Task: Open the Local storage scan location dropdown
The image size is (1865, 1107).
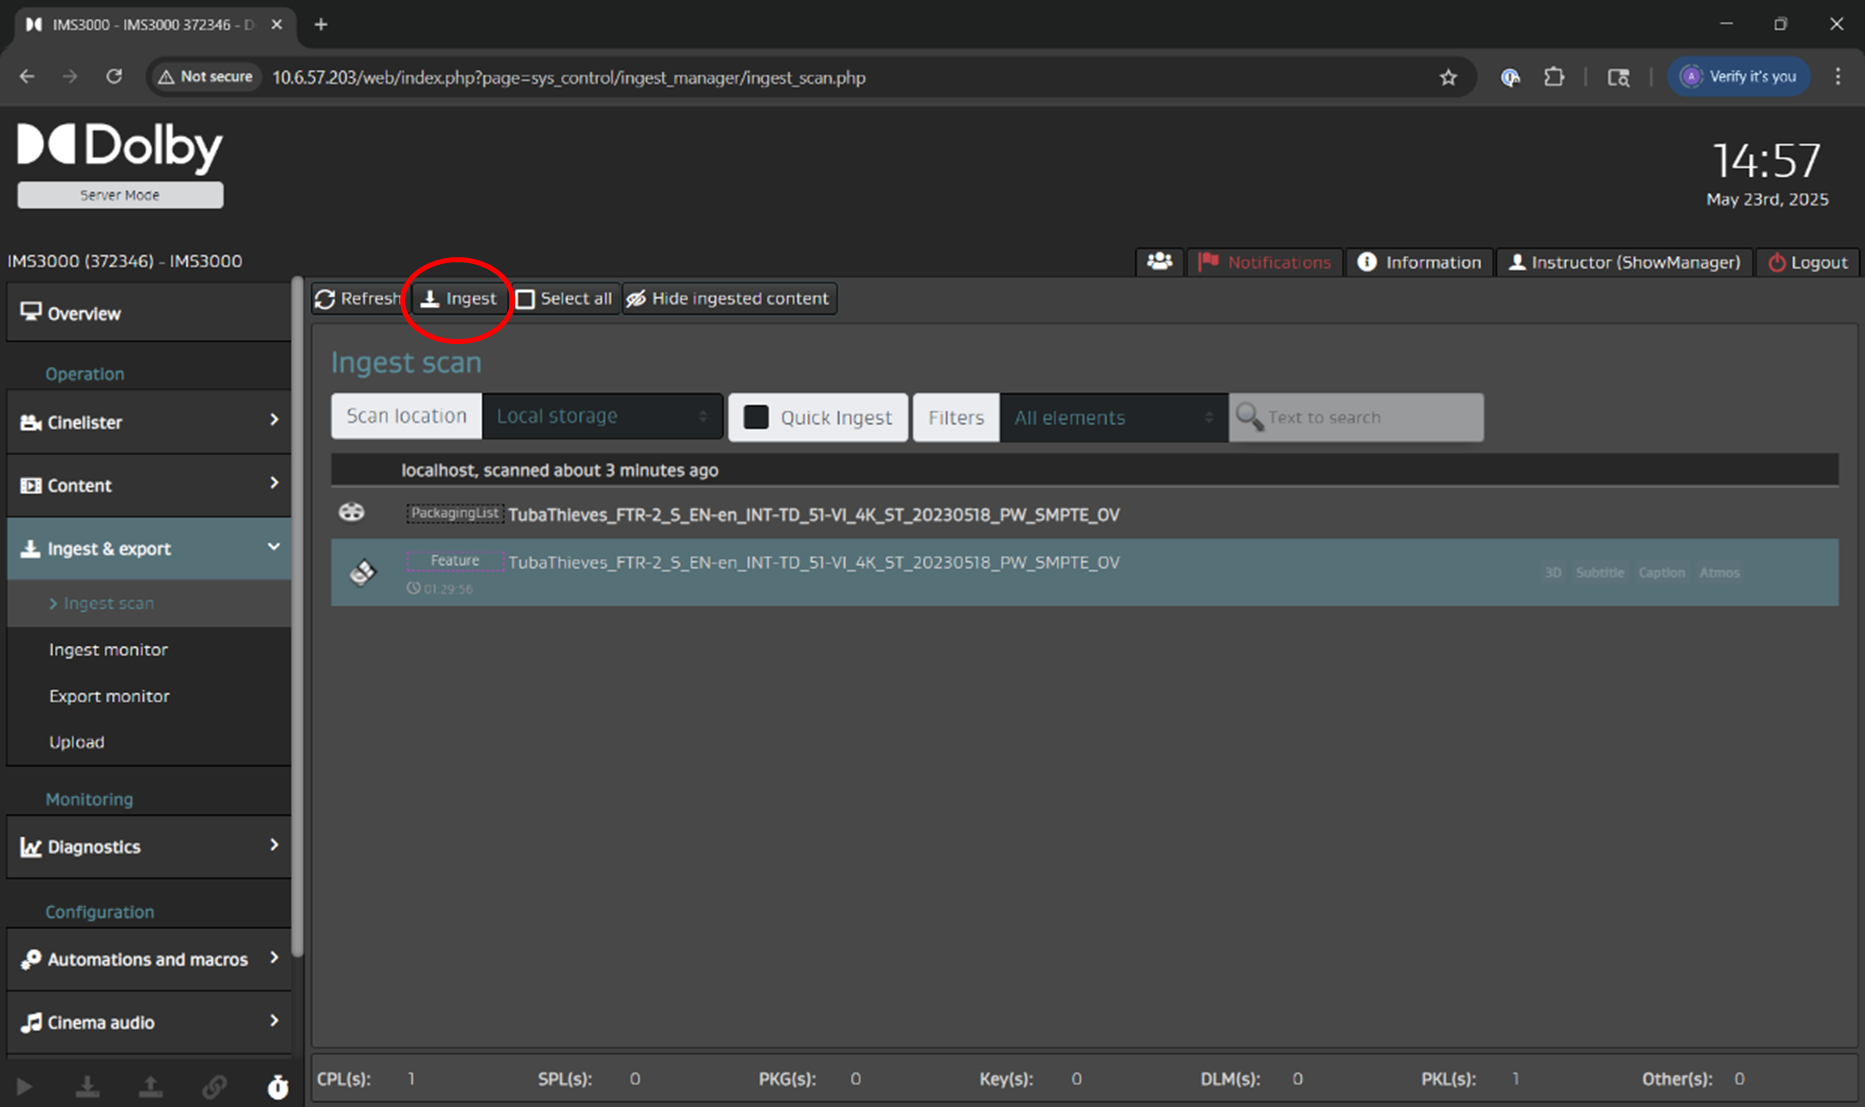Action: [601, 416]
